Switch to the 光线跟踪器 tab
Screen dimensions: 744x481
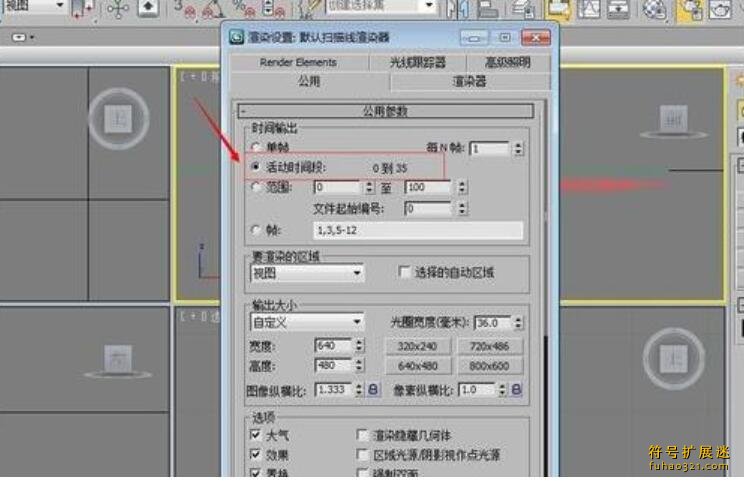pyautogui.click(x=418, y=62)
